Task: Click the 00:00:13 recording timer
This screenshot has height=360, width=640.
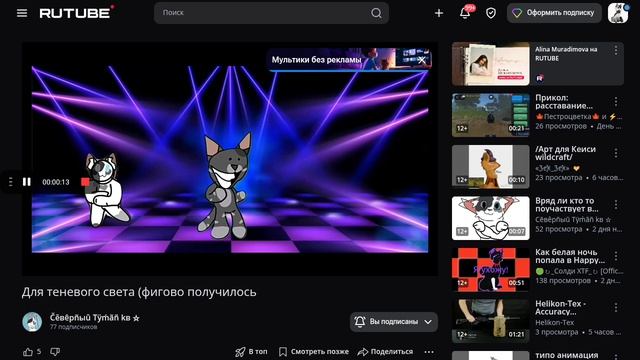Action: coord(56,182)
